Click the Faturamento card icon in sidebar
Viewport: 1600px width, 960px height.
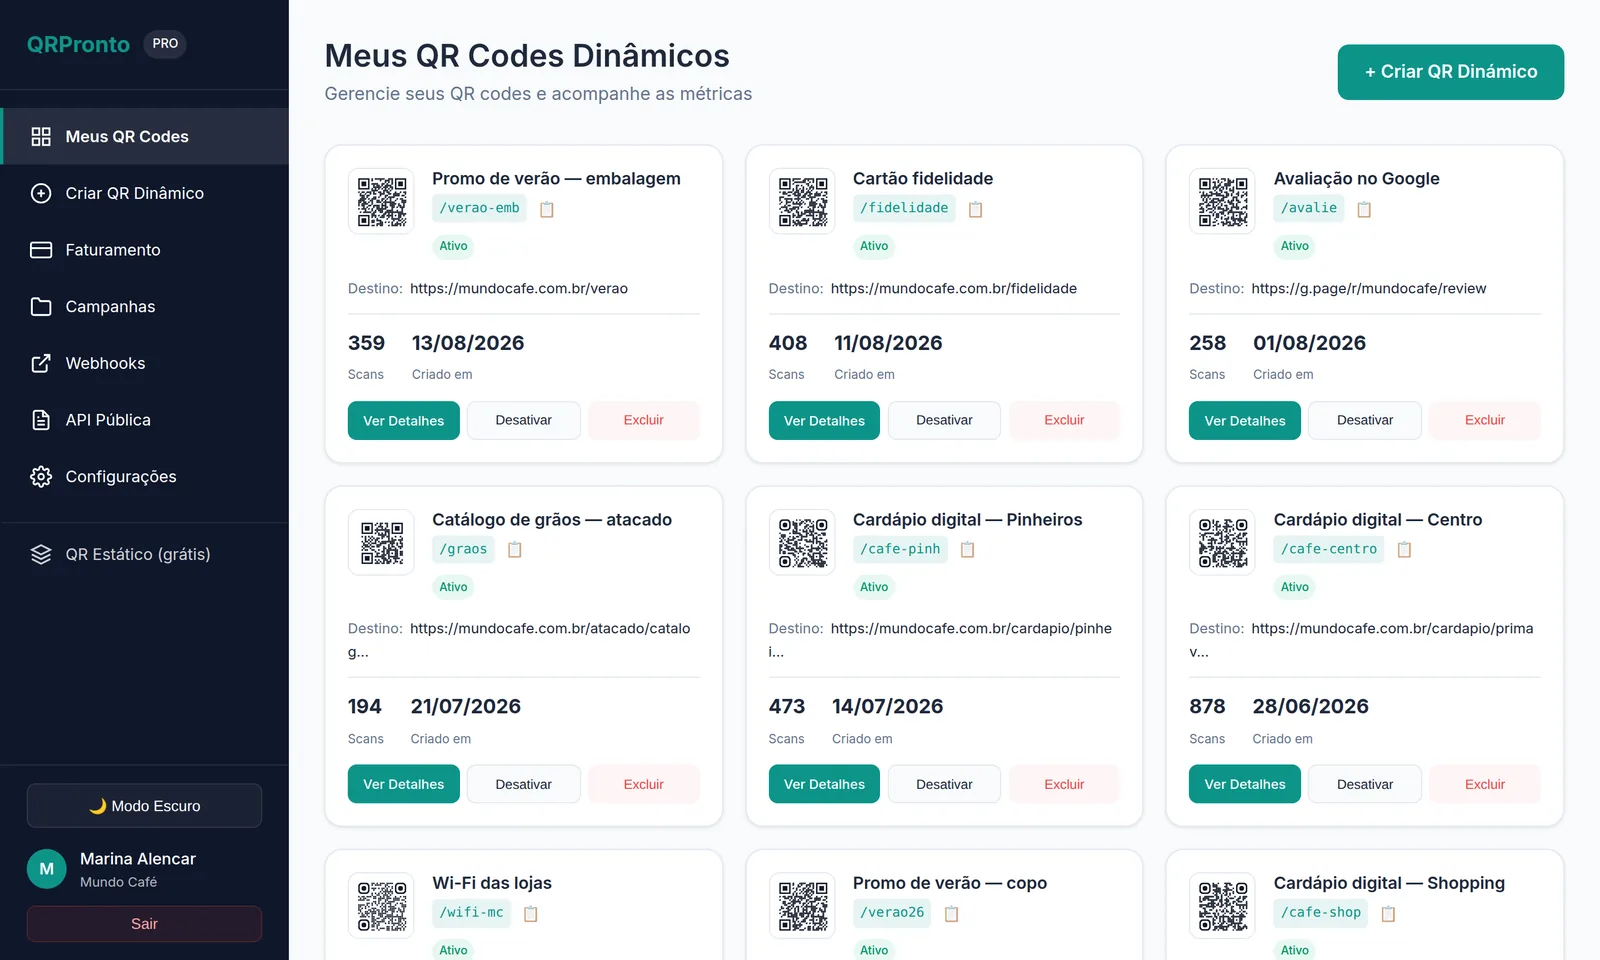click(x=41, y=250)
